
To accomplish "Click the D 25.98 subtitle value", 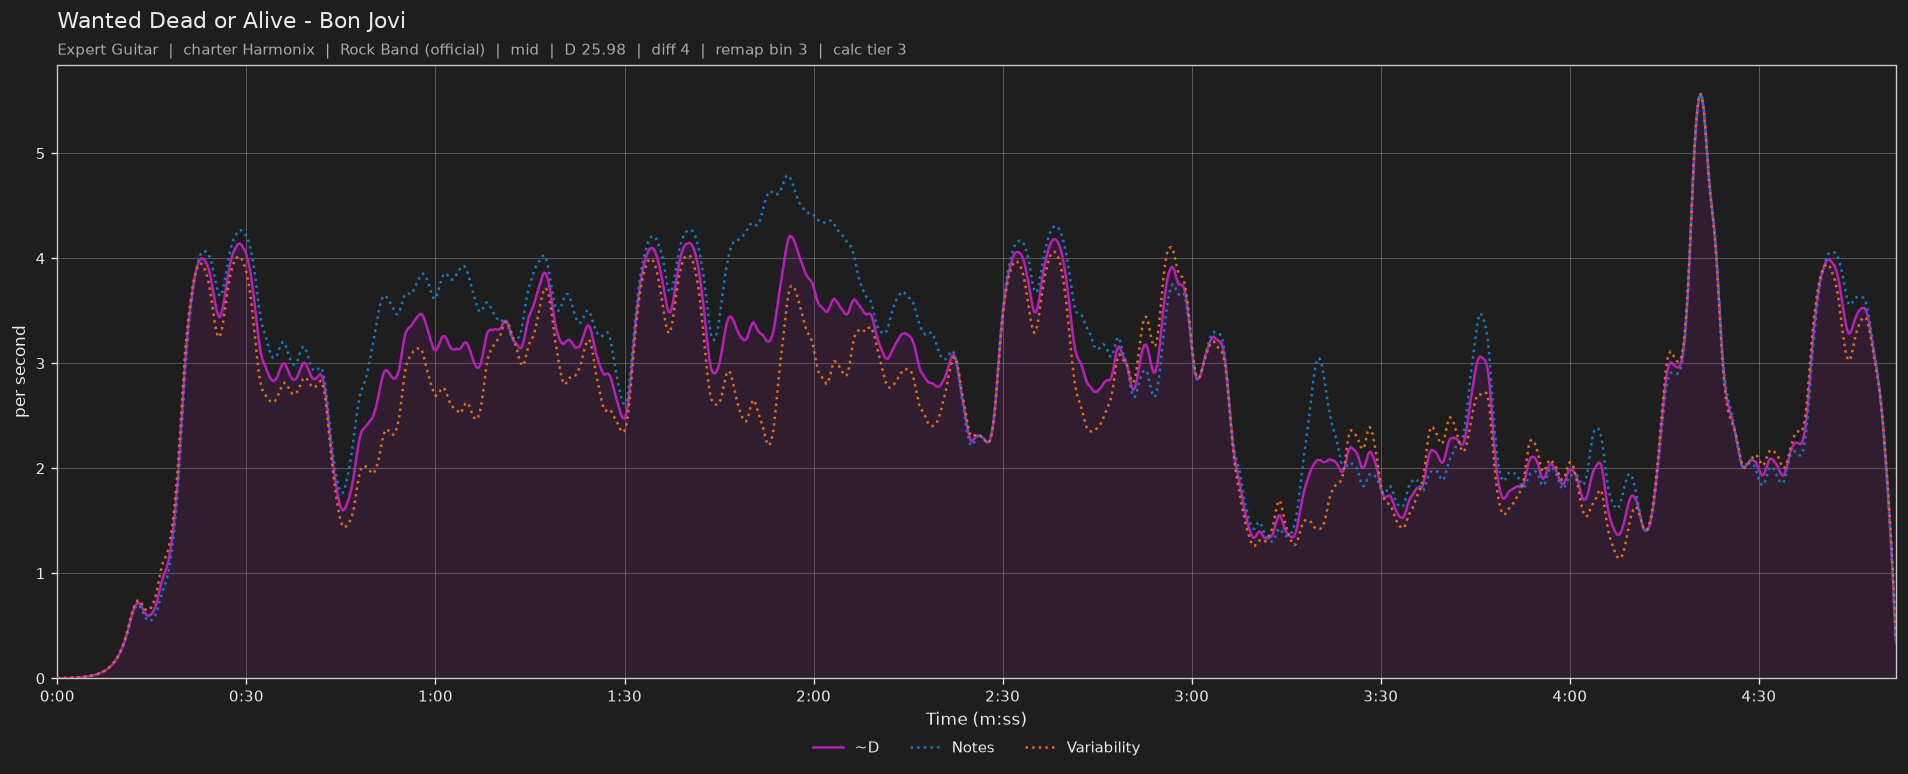I will coord(595,50).
